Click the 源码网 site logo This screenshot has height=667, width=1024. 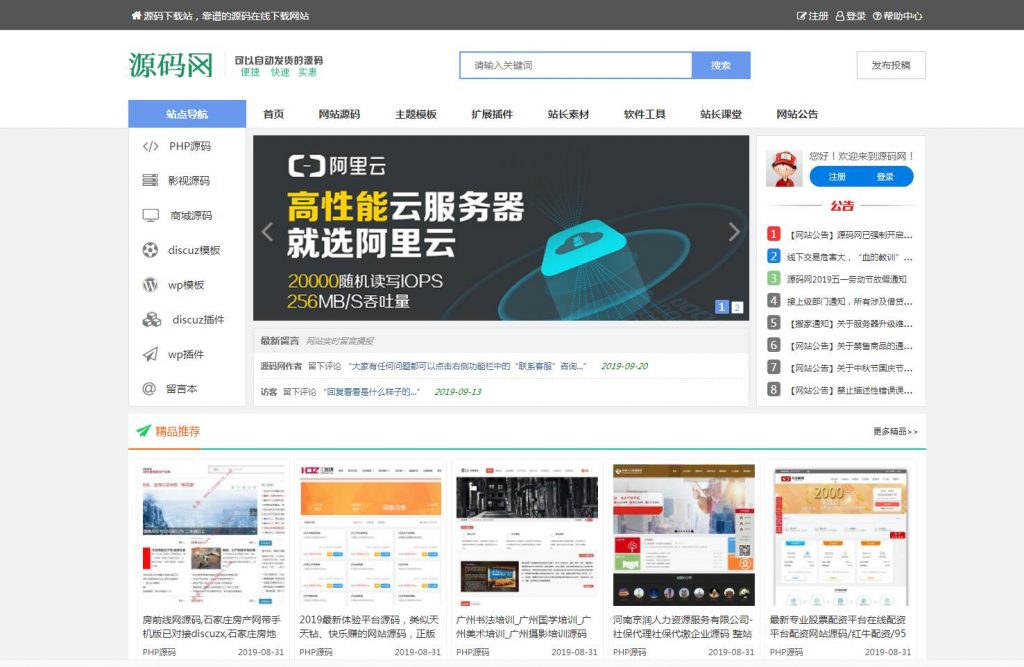coord(170,65)
